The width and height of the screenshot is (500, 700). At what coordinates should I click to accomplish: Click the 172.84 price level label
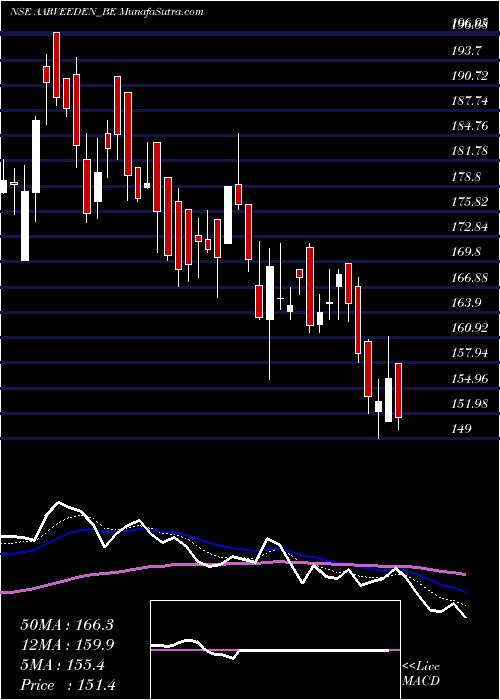[470, 228]
